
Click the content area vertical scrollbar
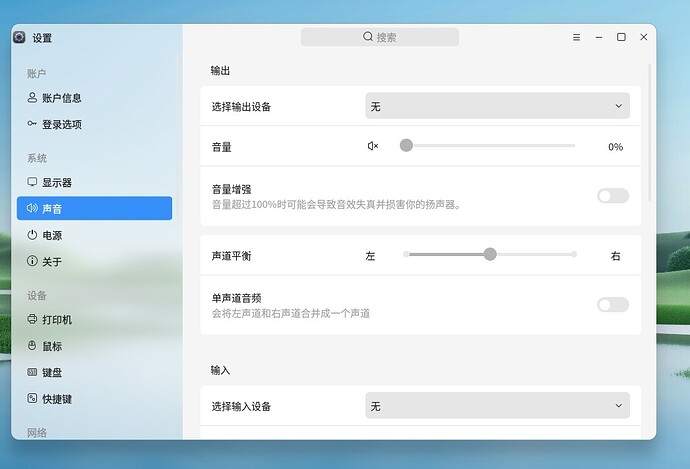pyautogui.click(x=650, y=132)
